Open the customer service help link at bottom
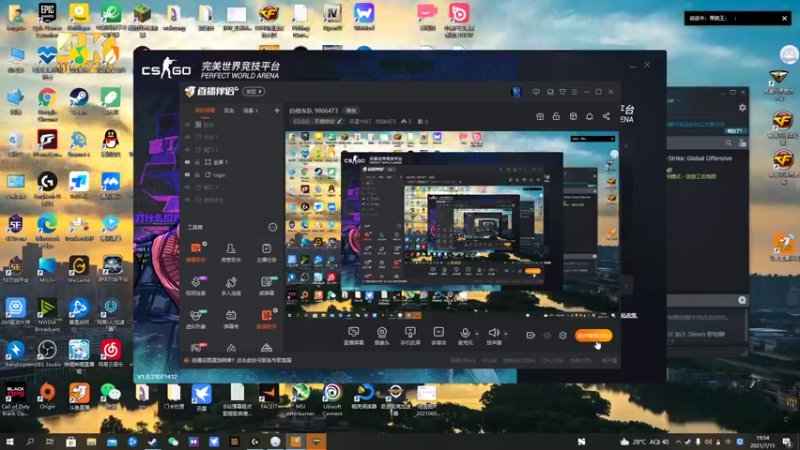 click(241, 360)
